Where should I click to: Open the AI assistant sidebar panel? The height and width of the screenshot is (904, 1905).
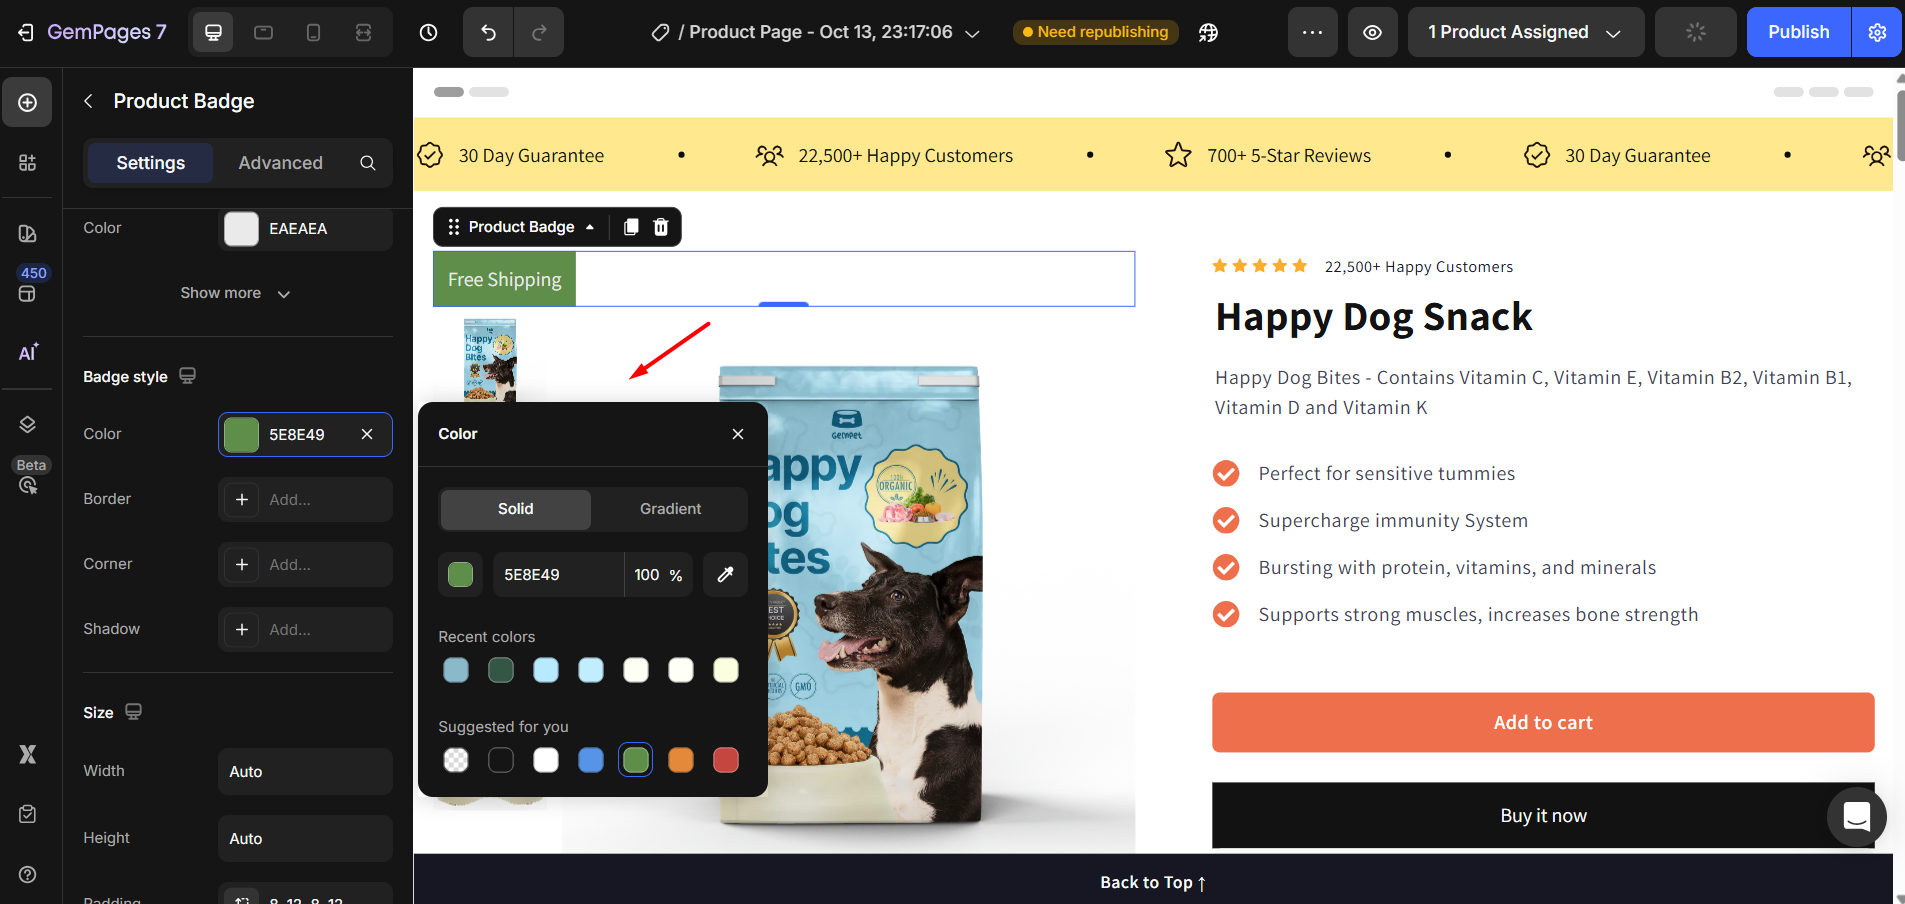click(x=27, y=352)
